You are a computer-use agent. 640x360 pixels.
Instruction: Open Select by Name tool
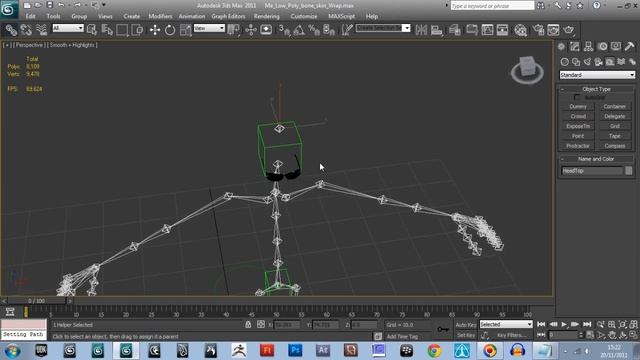(x=107, y=30)
